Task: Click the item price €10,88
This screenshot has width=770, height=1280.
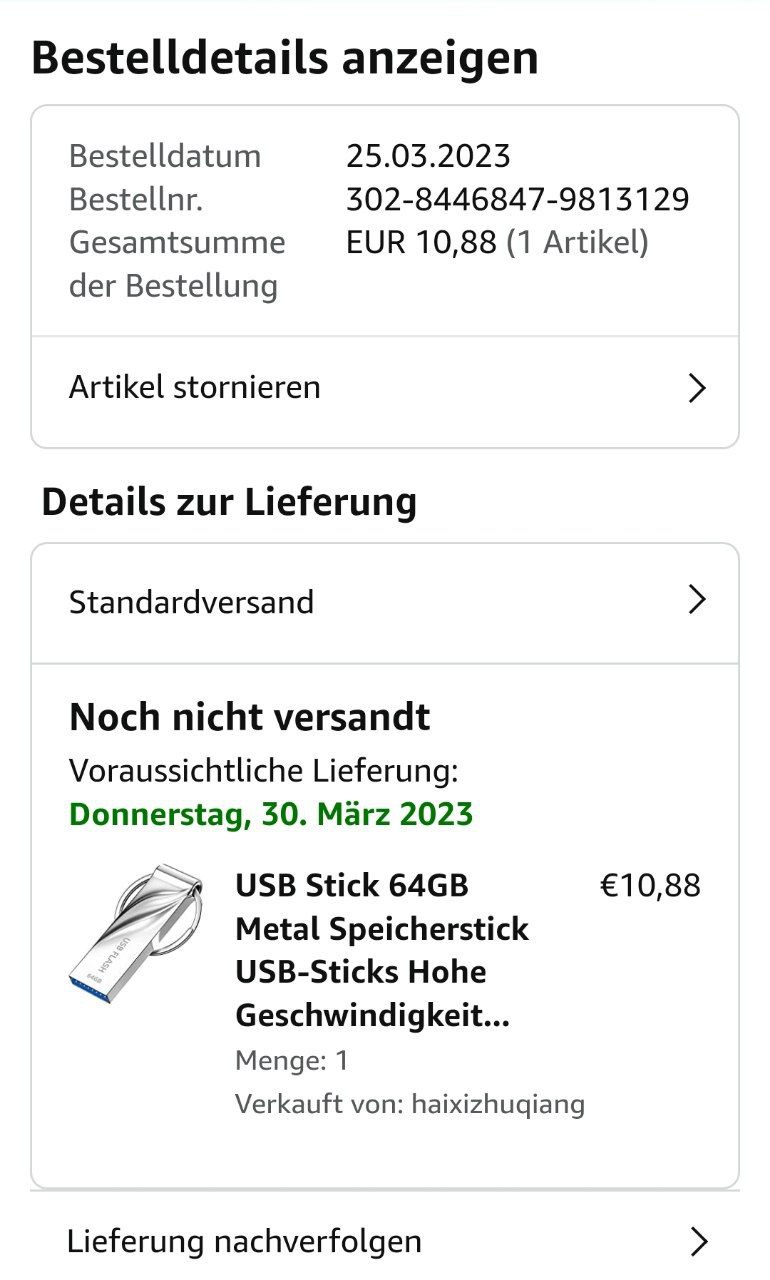Action: coord(650,886)
